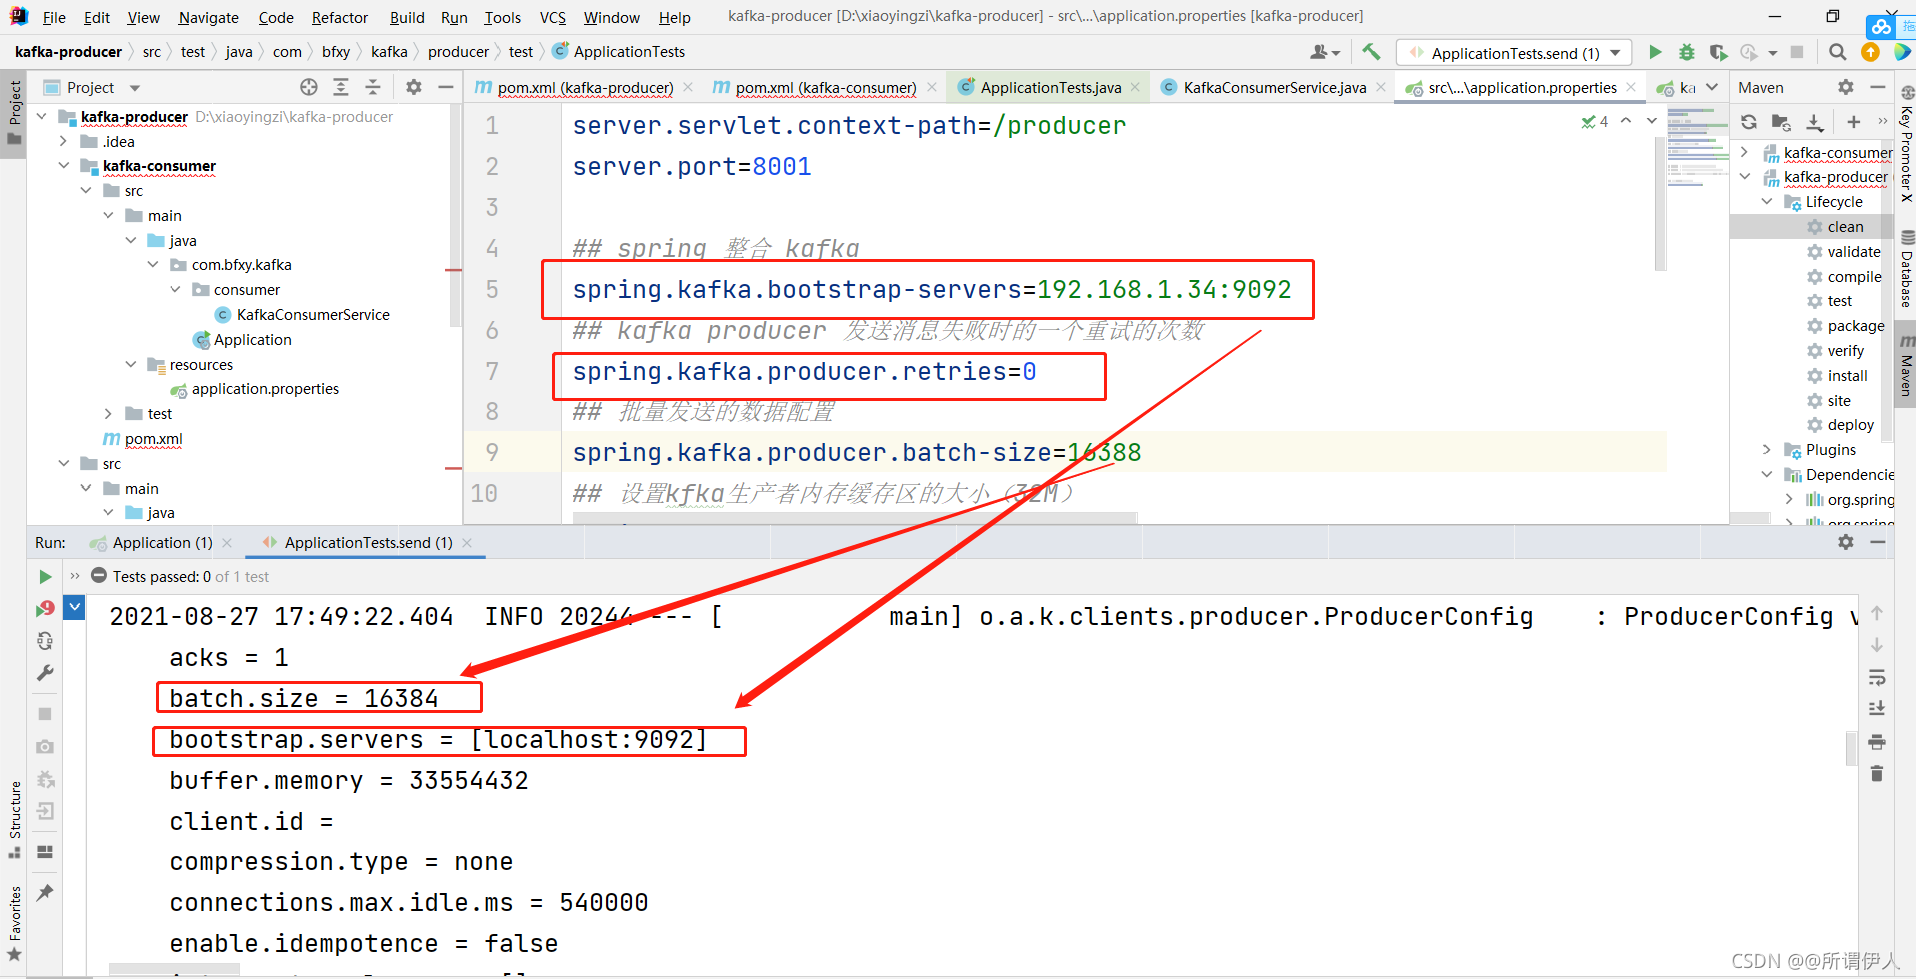Open the Refactor menu

point(339,17)
